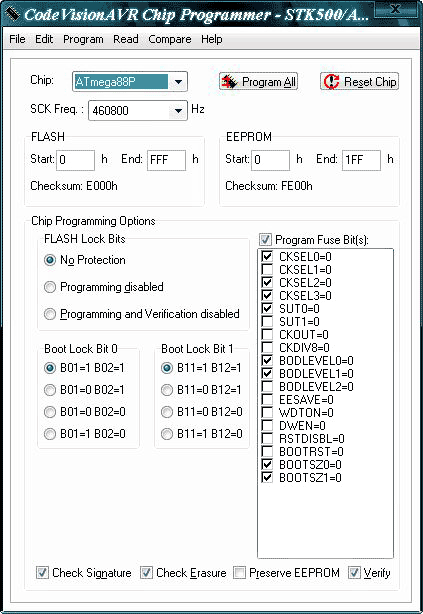Viewport: 423px width, 614px height.
Task: Click the FLASH Checksum: E000h text
Action: pos(74,186)
